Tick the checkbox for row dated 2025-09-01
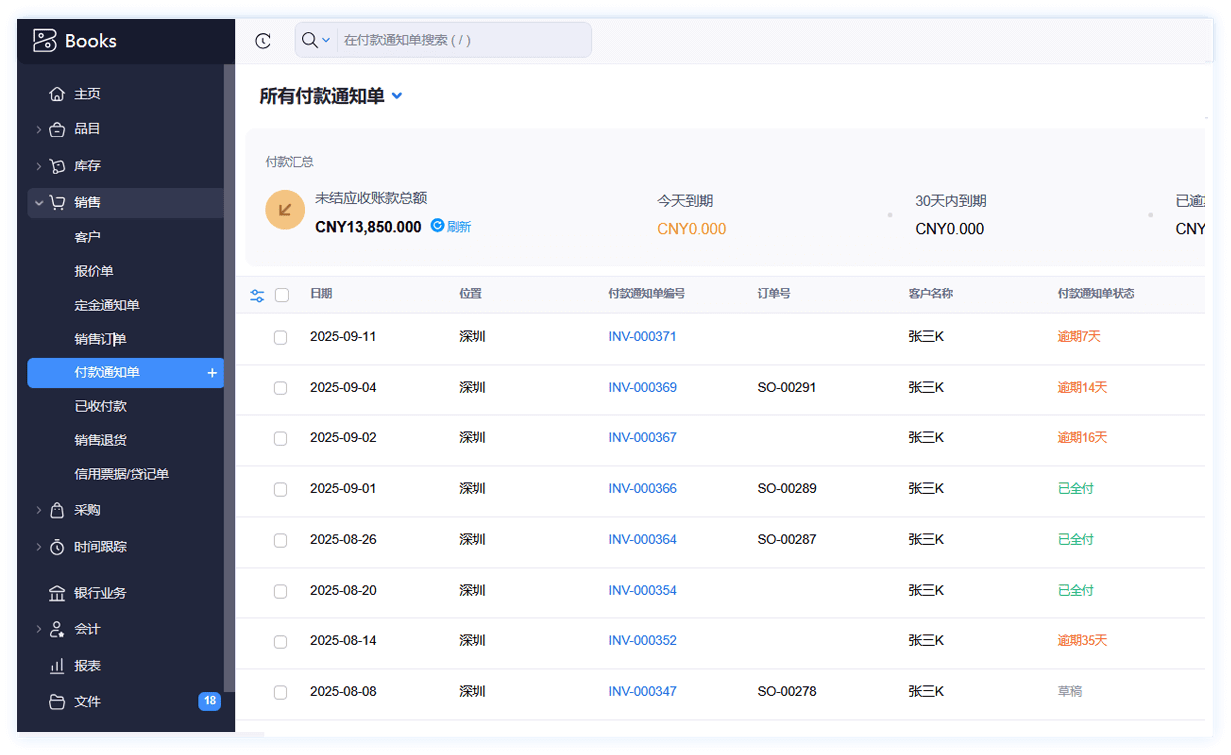The image size is (1231, 755). (281, 489)
